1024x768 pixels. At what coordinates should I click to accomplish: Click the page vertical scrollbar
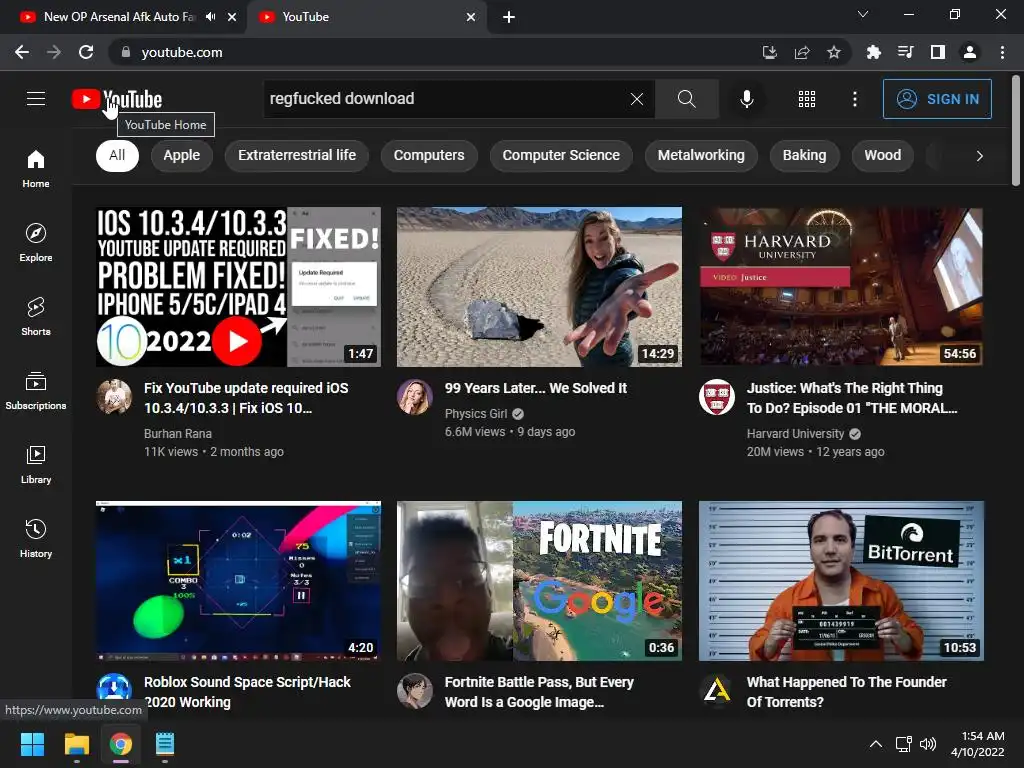pyautogui.click(x=1016, y=131)
